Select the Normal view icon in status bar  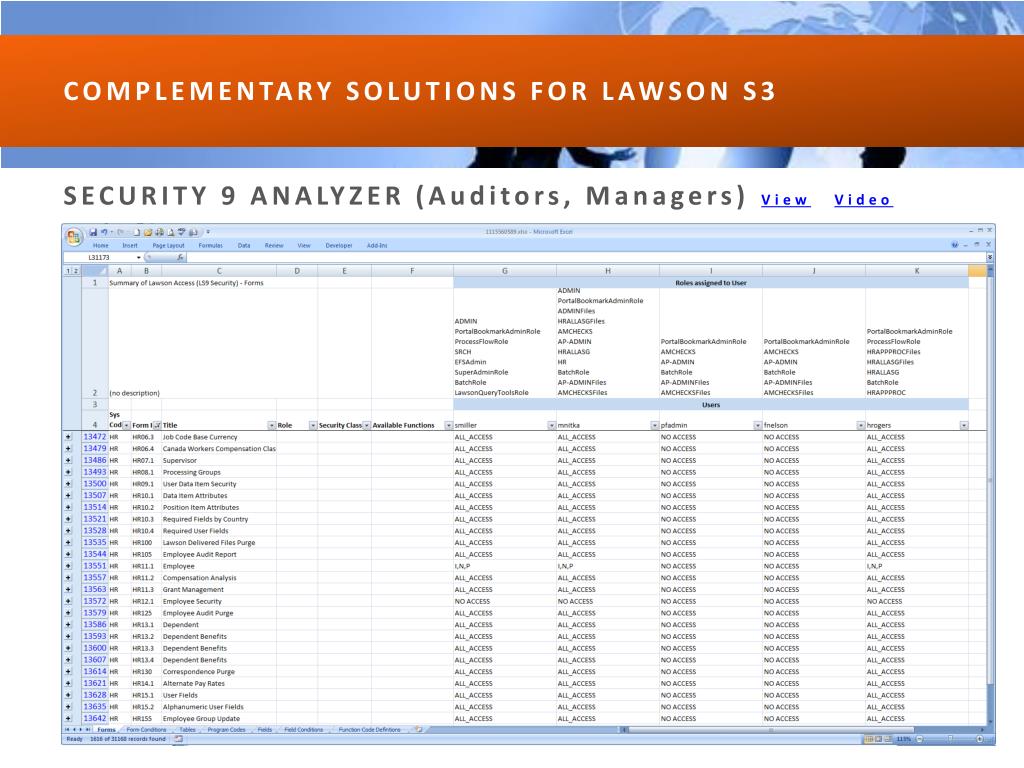[x=869, y=739]
